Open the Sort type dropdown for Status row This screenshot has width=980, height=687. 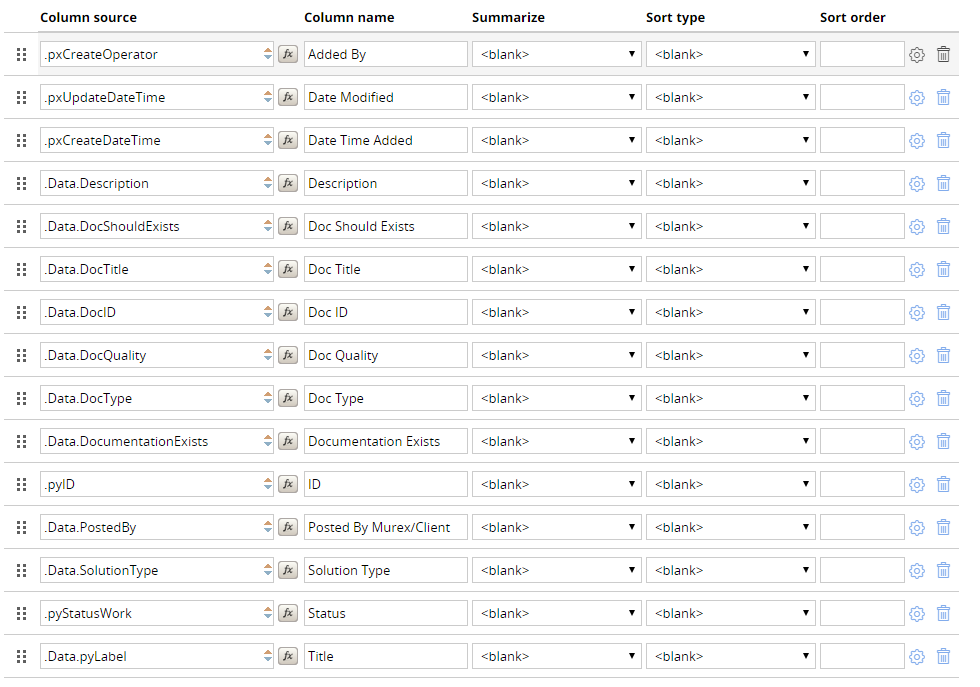(731, 613)
